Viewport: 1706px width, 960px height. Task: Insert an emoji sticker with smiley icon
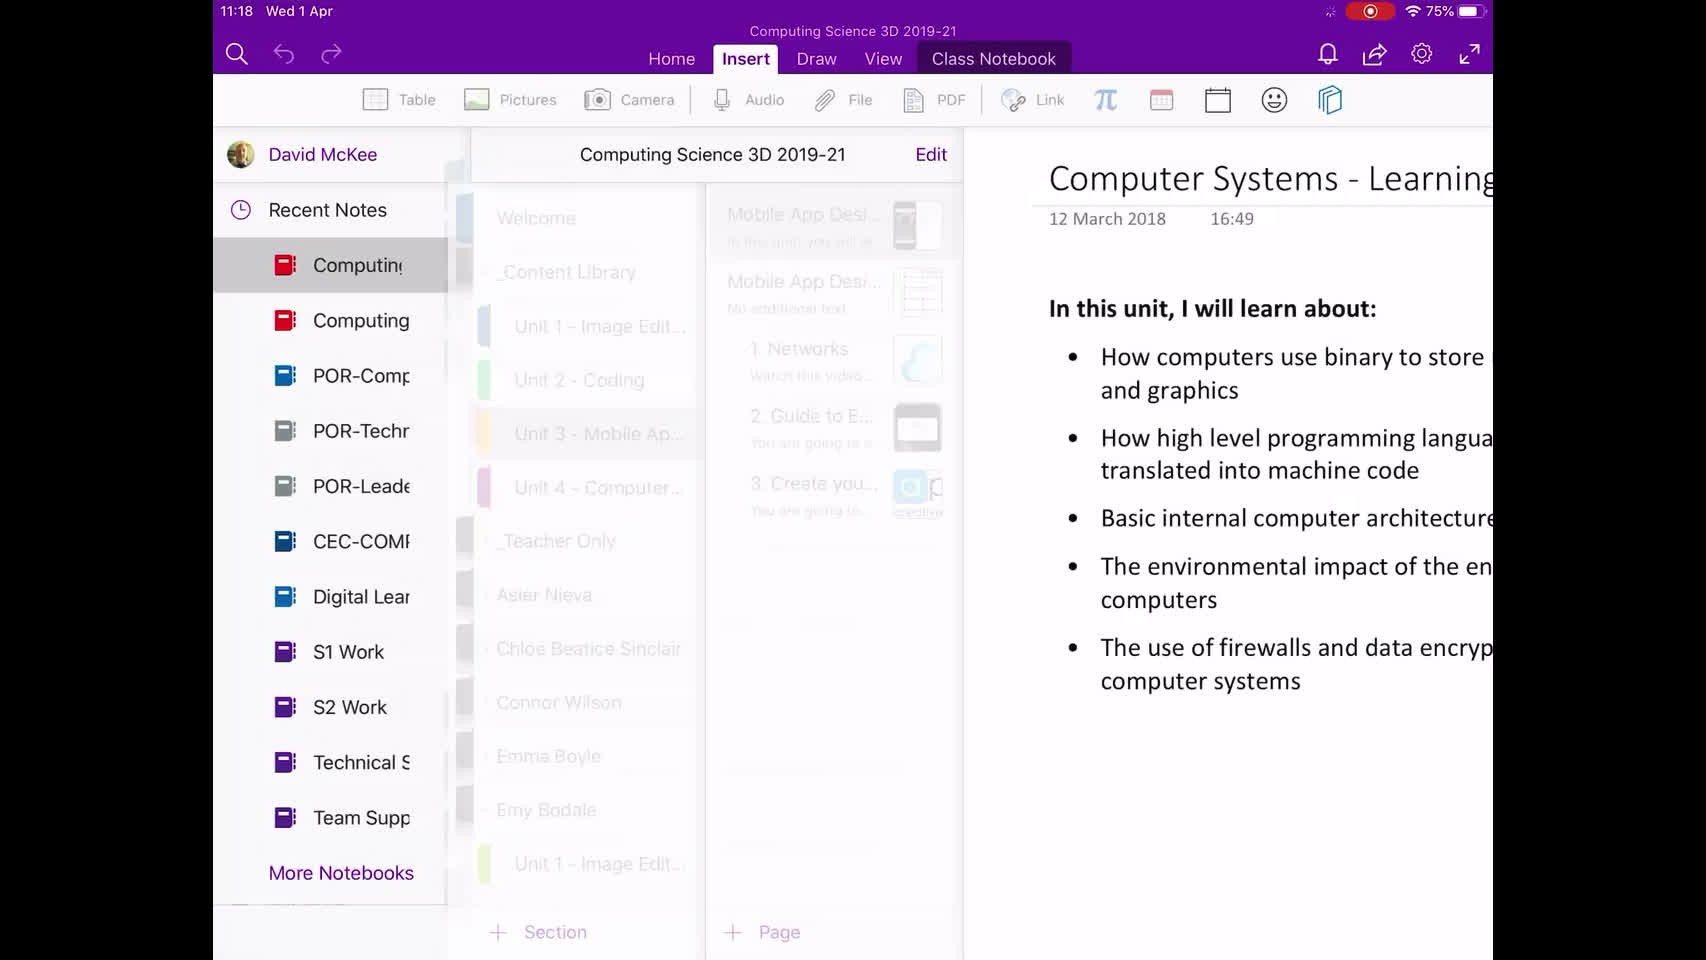click(x=1273, y=100)
